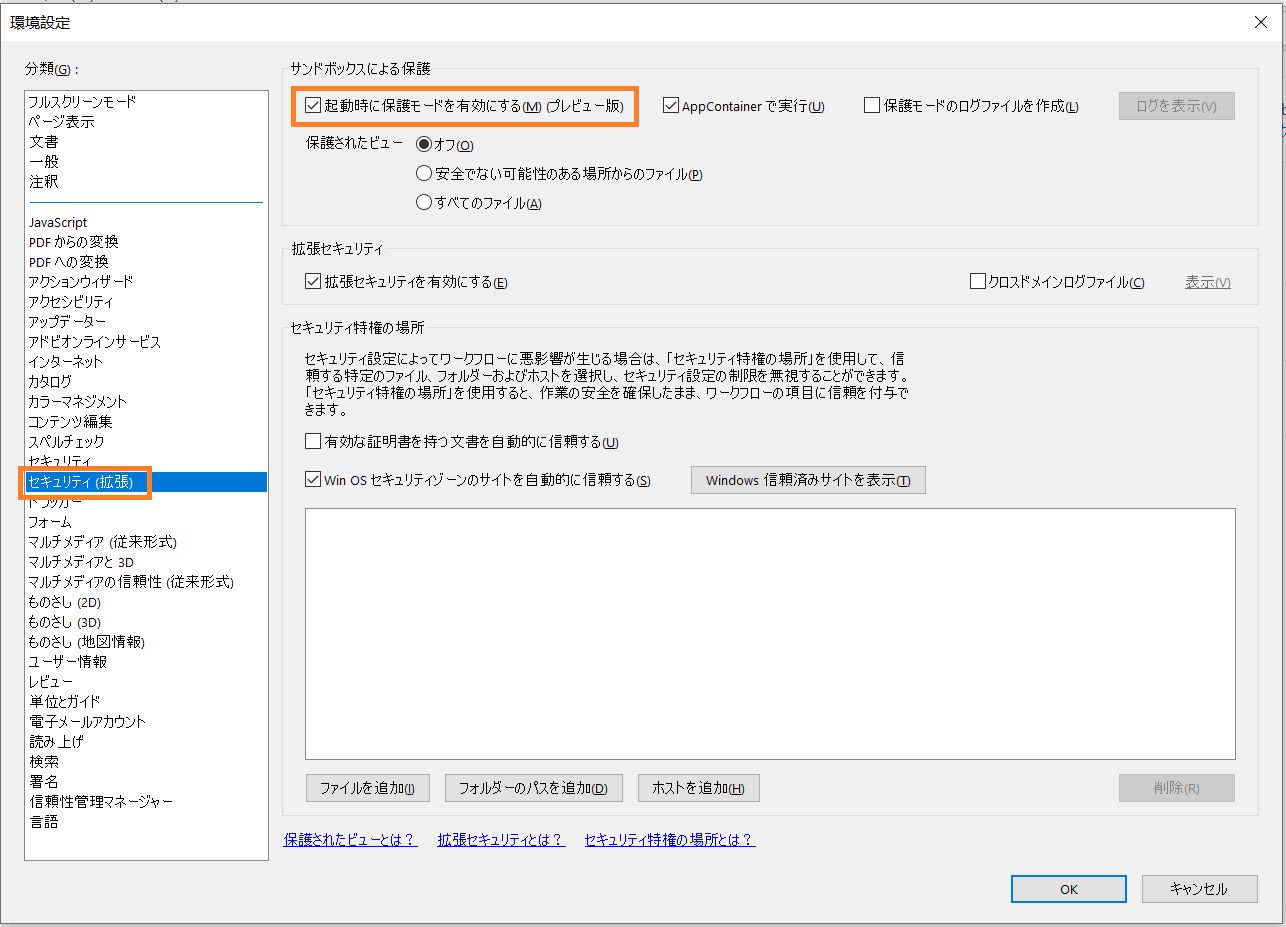Click the ファイルを追加 button
Viewport: 1286px width, 927px height.
pos(367,788)
